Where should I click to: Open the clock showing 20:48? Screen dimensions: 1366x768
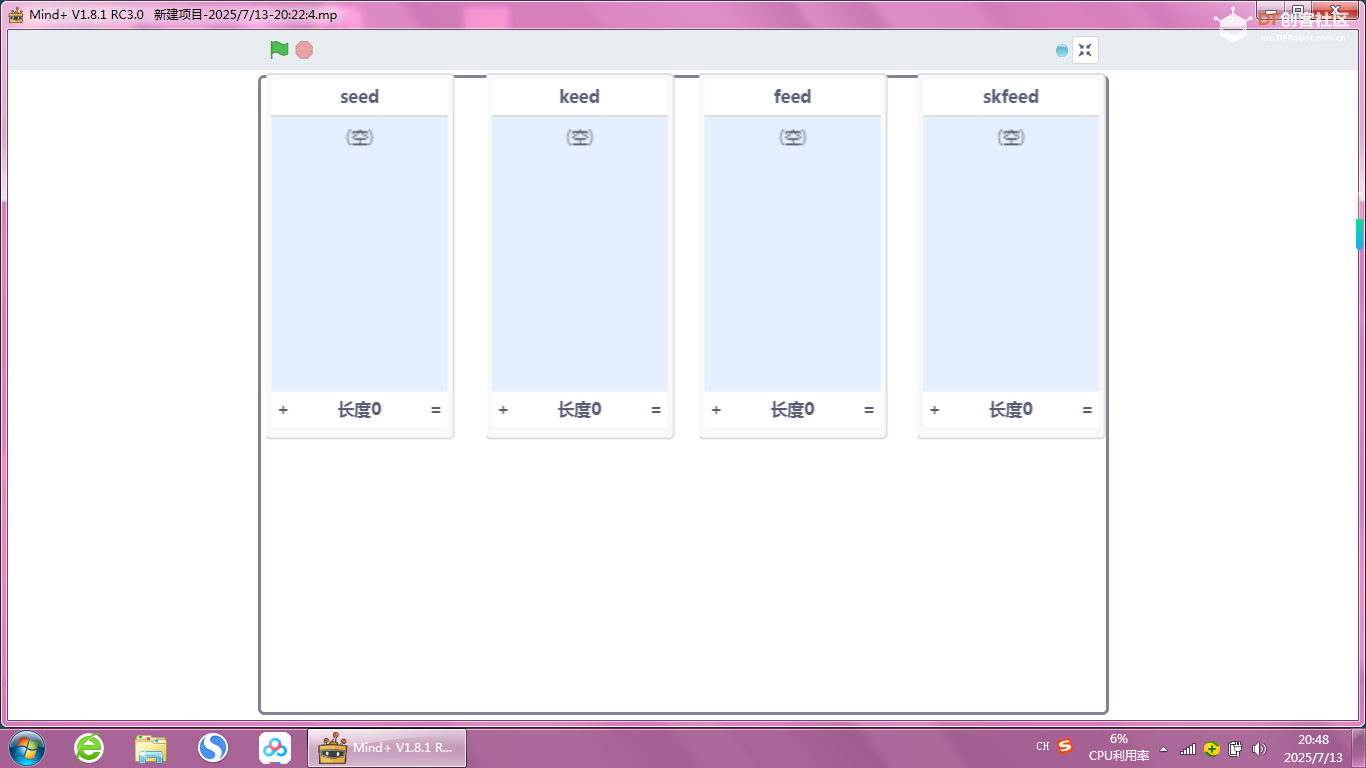point(1313,747)
